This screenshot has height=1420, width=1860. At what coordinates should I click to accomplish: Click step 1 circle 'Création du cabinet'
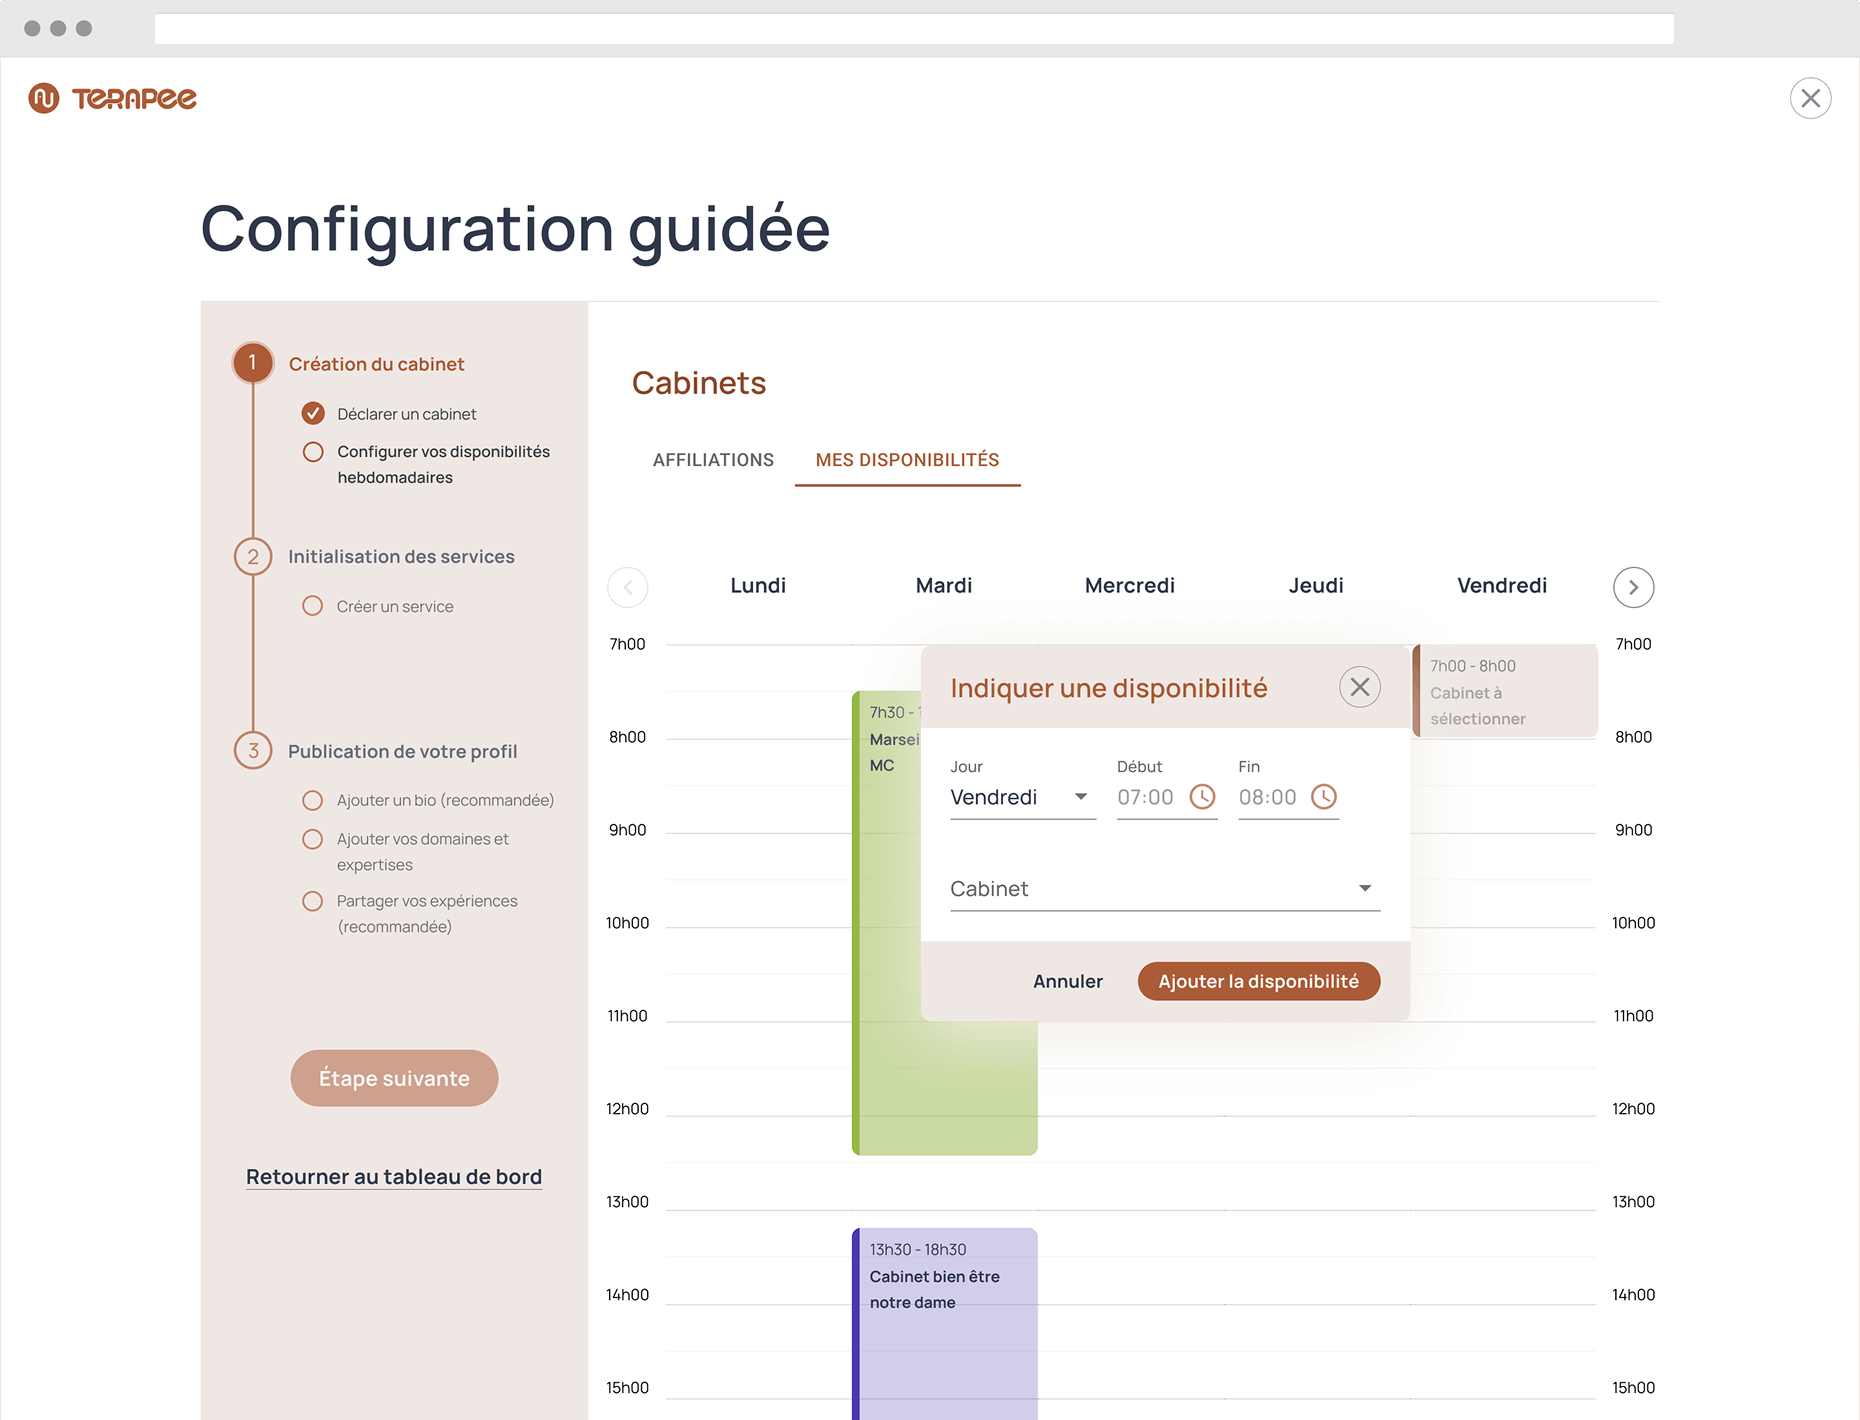tap(253, 363)
